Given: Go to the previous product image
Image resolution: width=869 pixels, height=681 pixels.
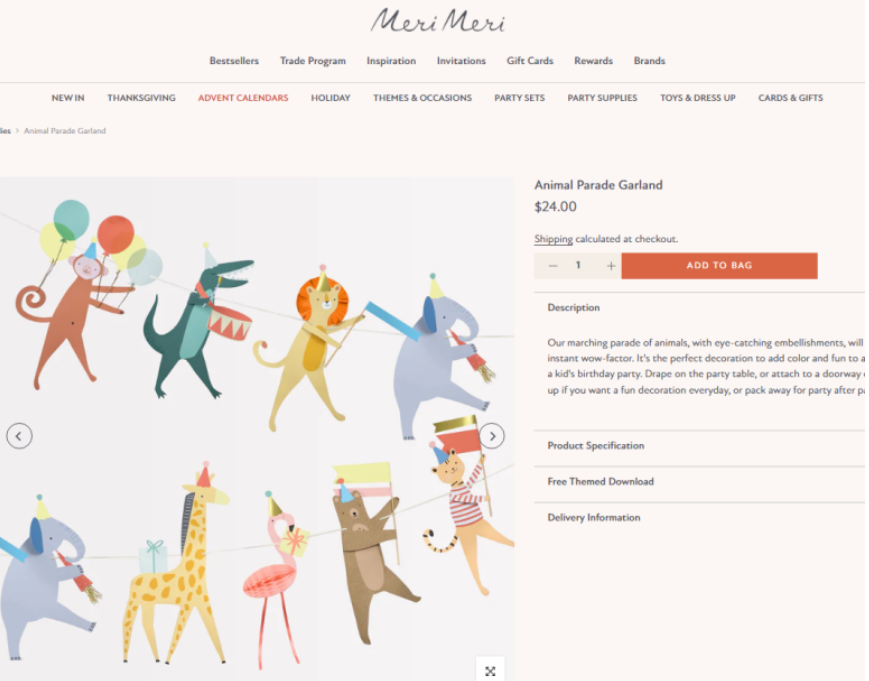Looking at the screenshot, I should [19, 436].
